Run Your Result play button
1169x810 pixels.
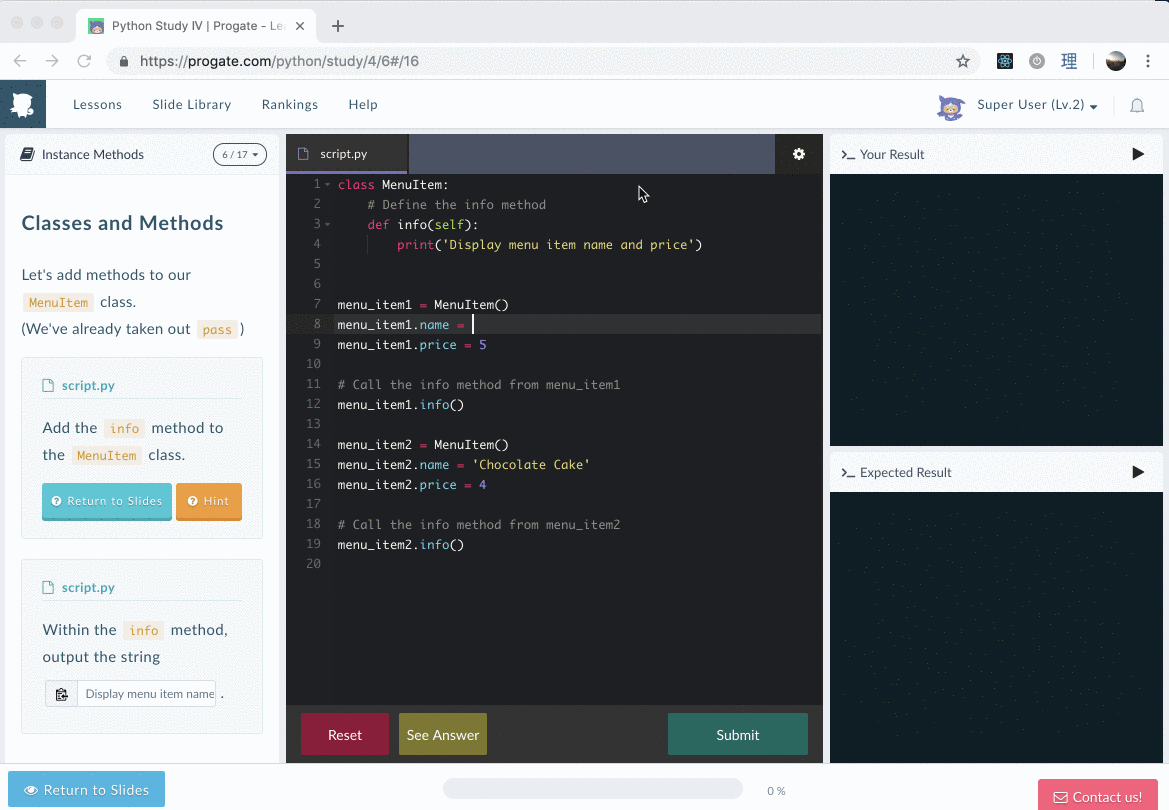point(1138,154)
